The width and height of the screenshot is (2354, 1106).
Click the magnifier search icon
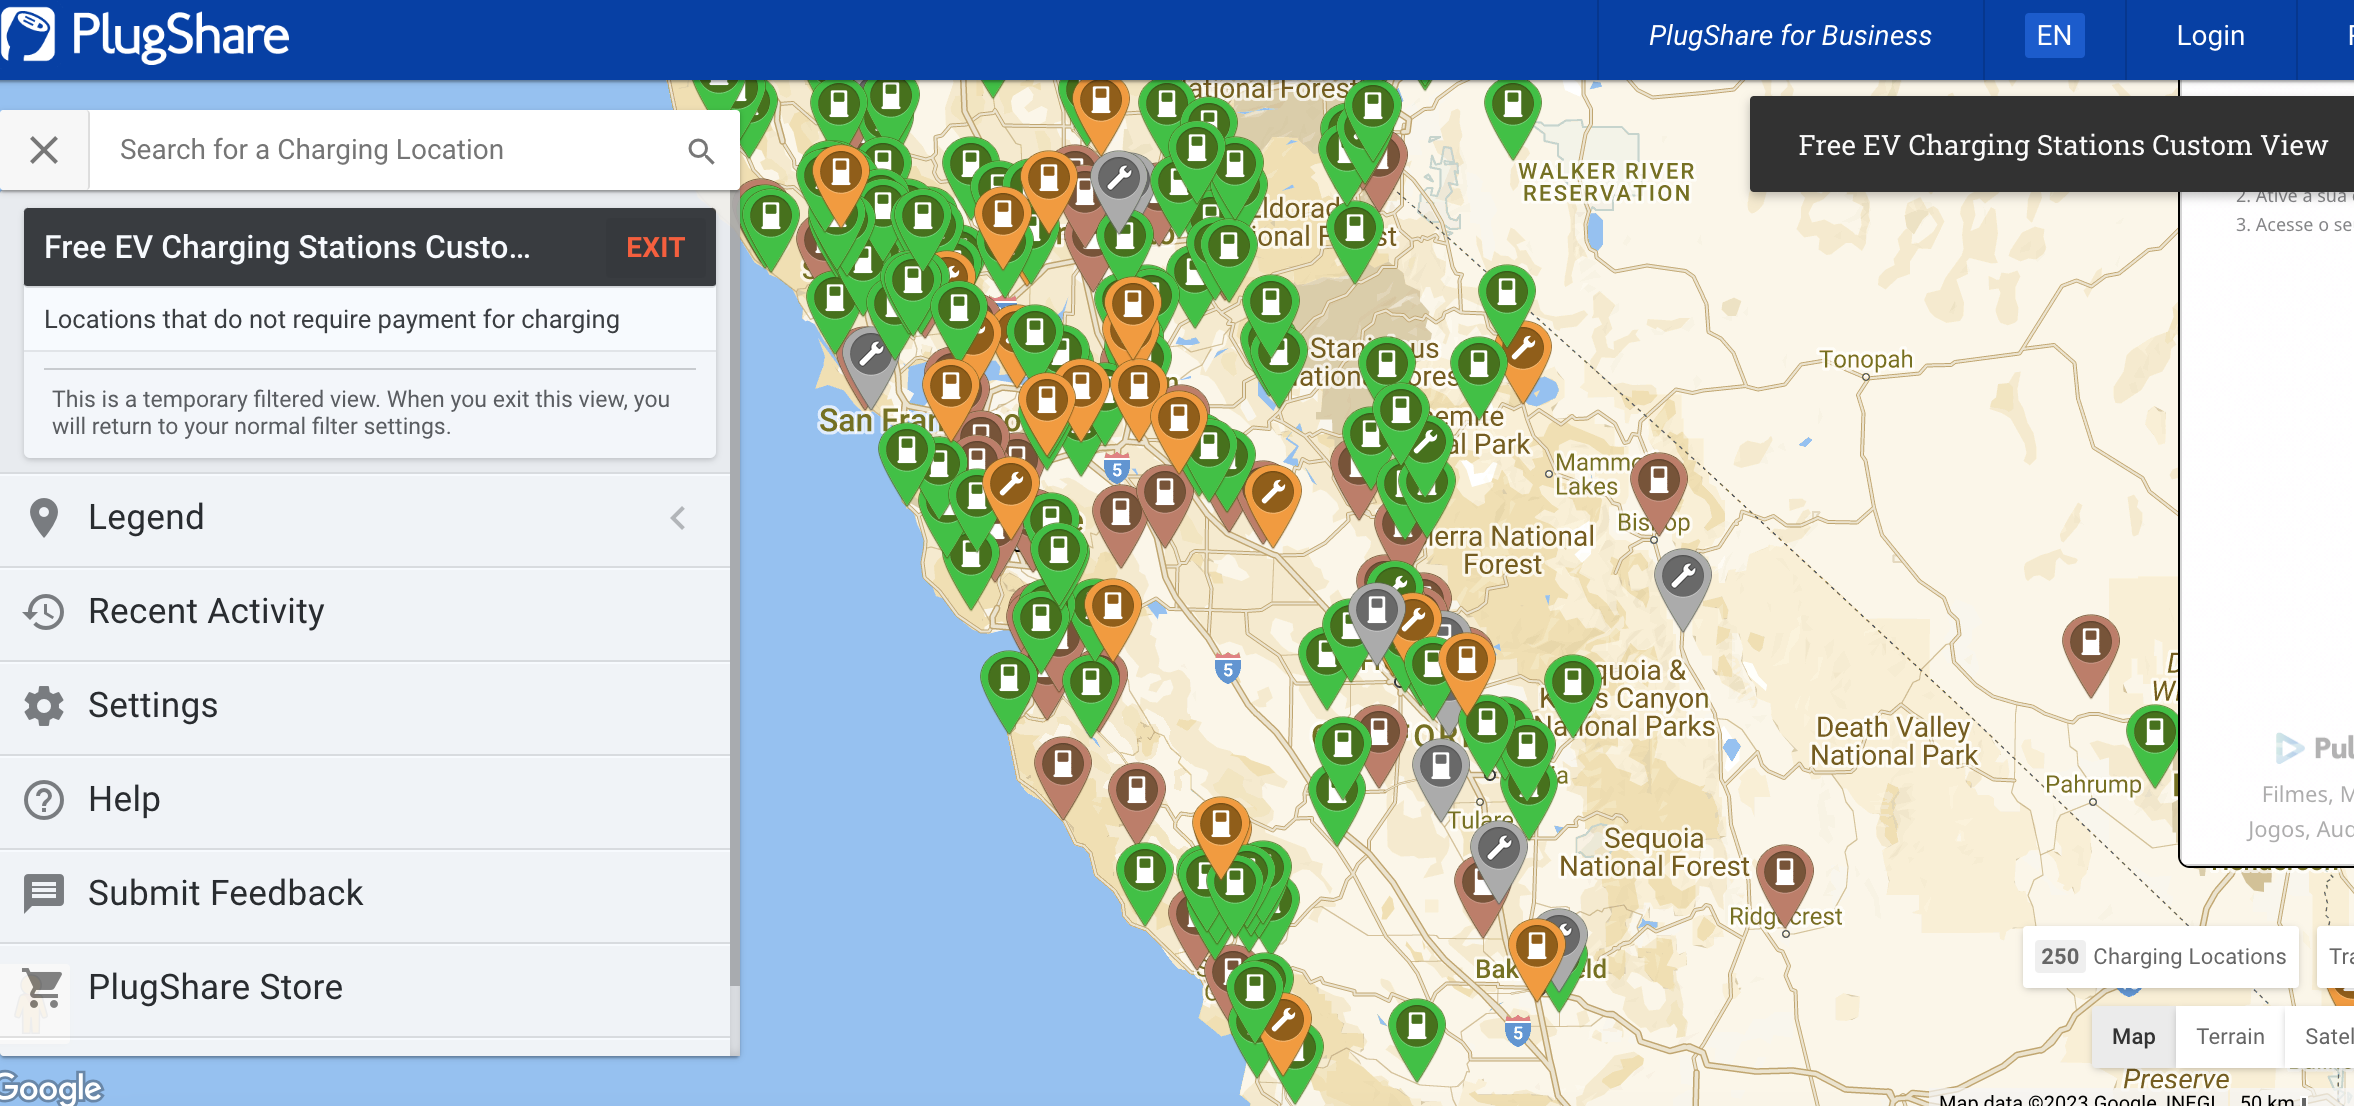tap(701, 151)
